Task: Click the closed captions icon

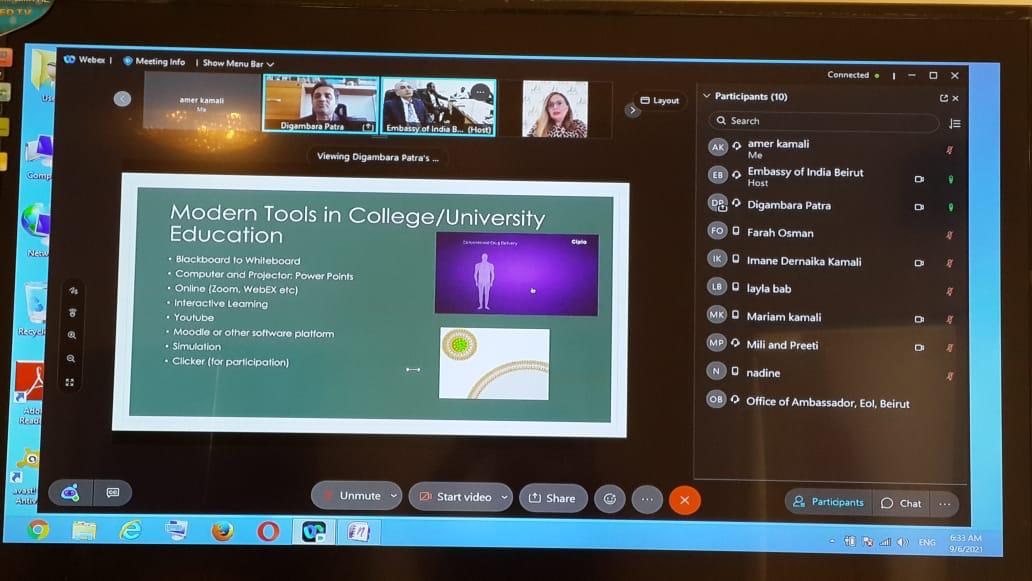Action: 112,492
